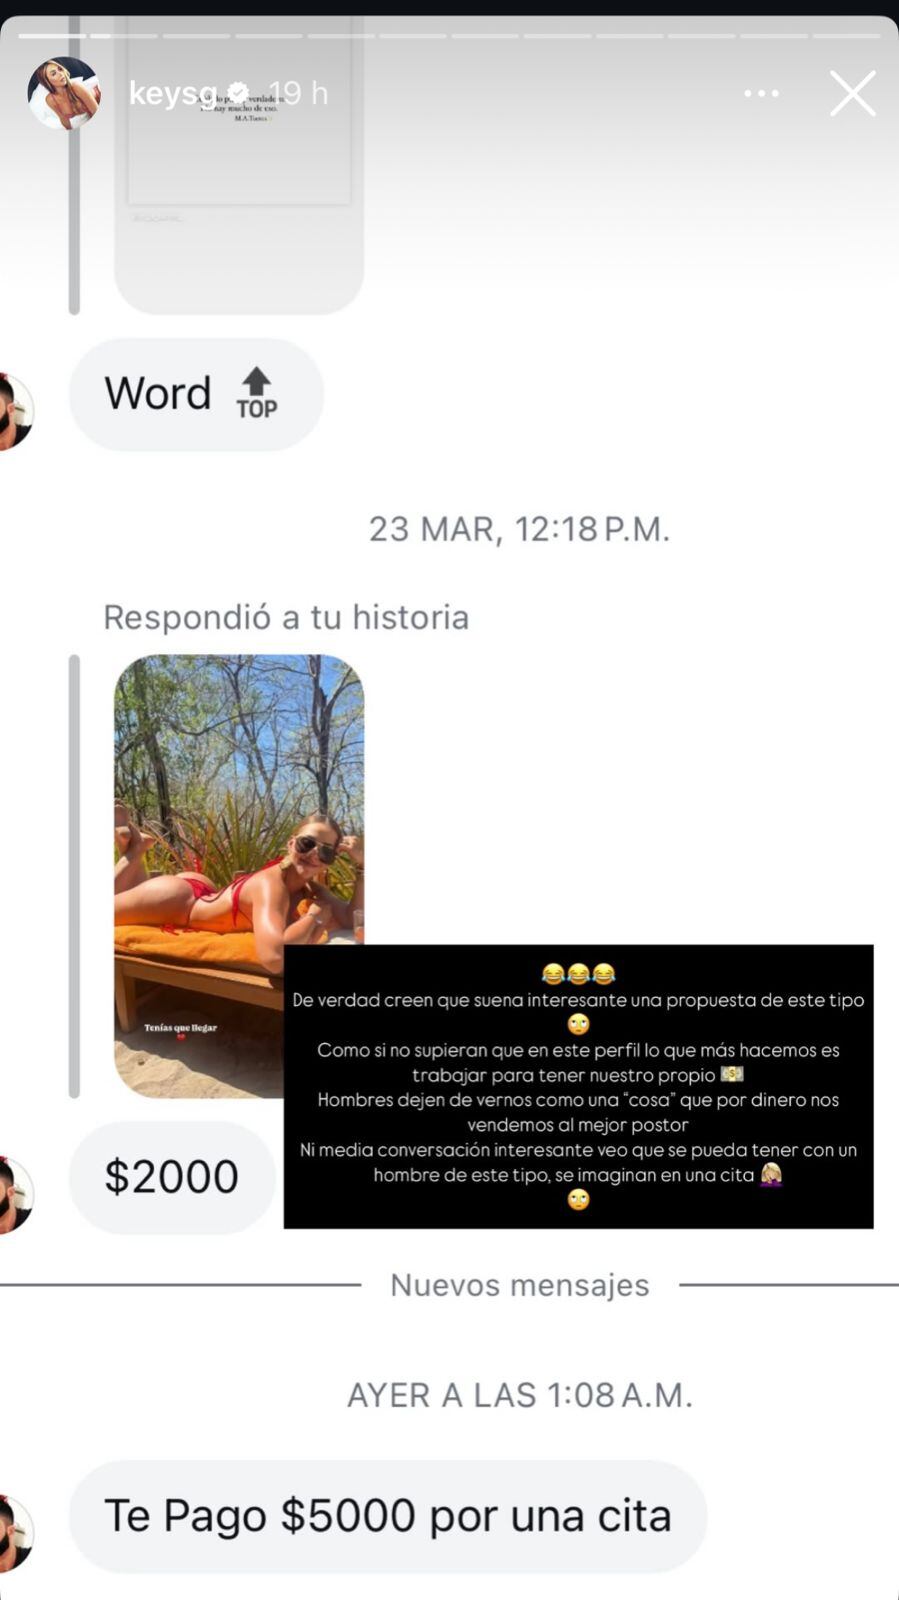
Task: Tap the Word TOP message bubble
Action: tap(196, 394)
